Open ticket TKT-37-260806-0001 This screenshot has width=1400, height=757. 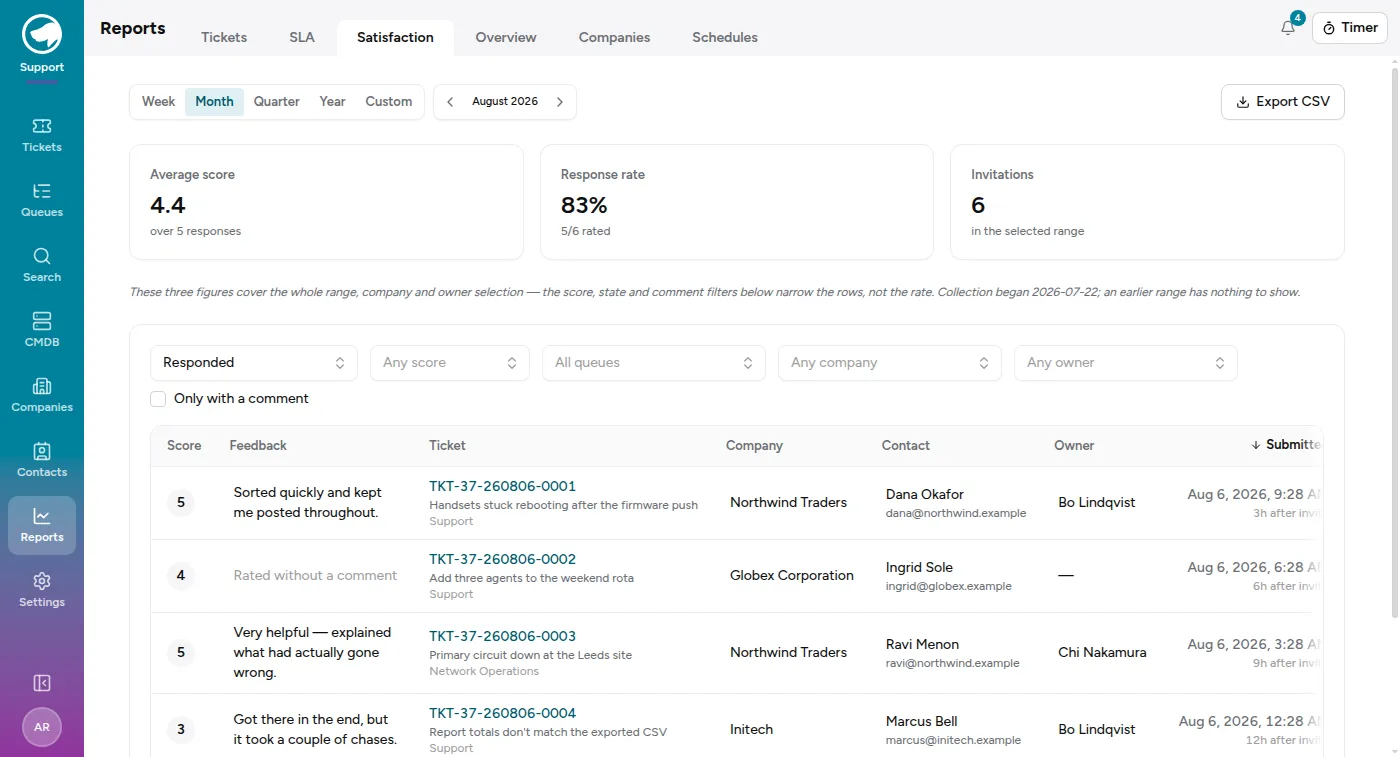pos(503,486)
